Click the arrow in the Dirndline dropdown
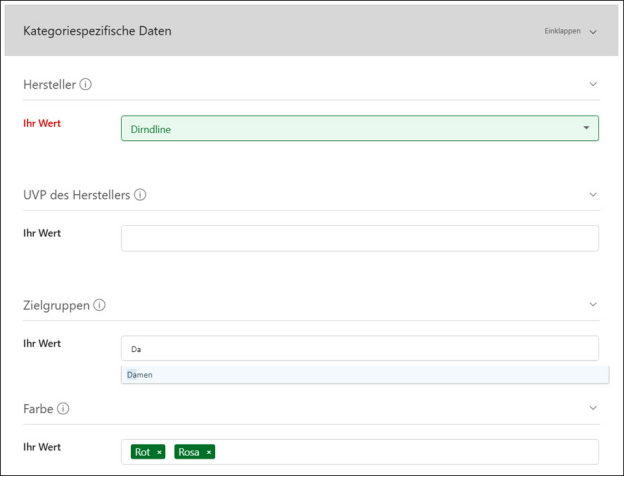The height and width of the screenshot is (477, 624). pos(586,128)
